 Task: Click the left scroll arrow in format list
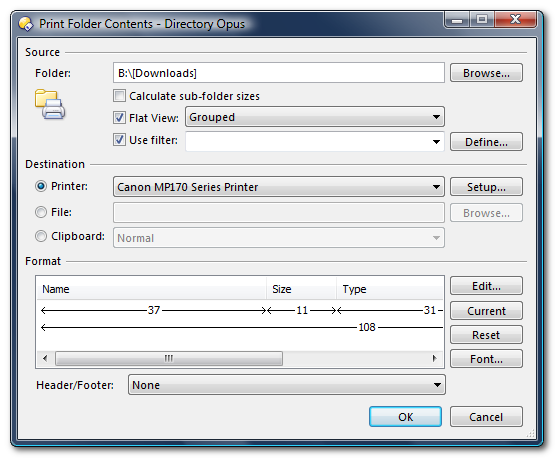(45, 358)
